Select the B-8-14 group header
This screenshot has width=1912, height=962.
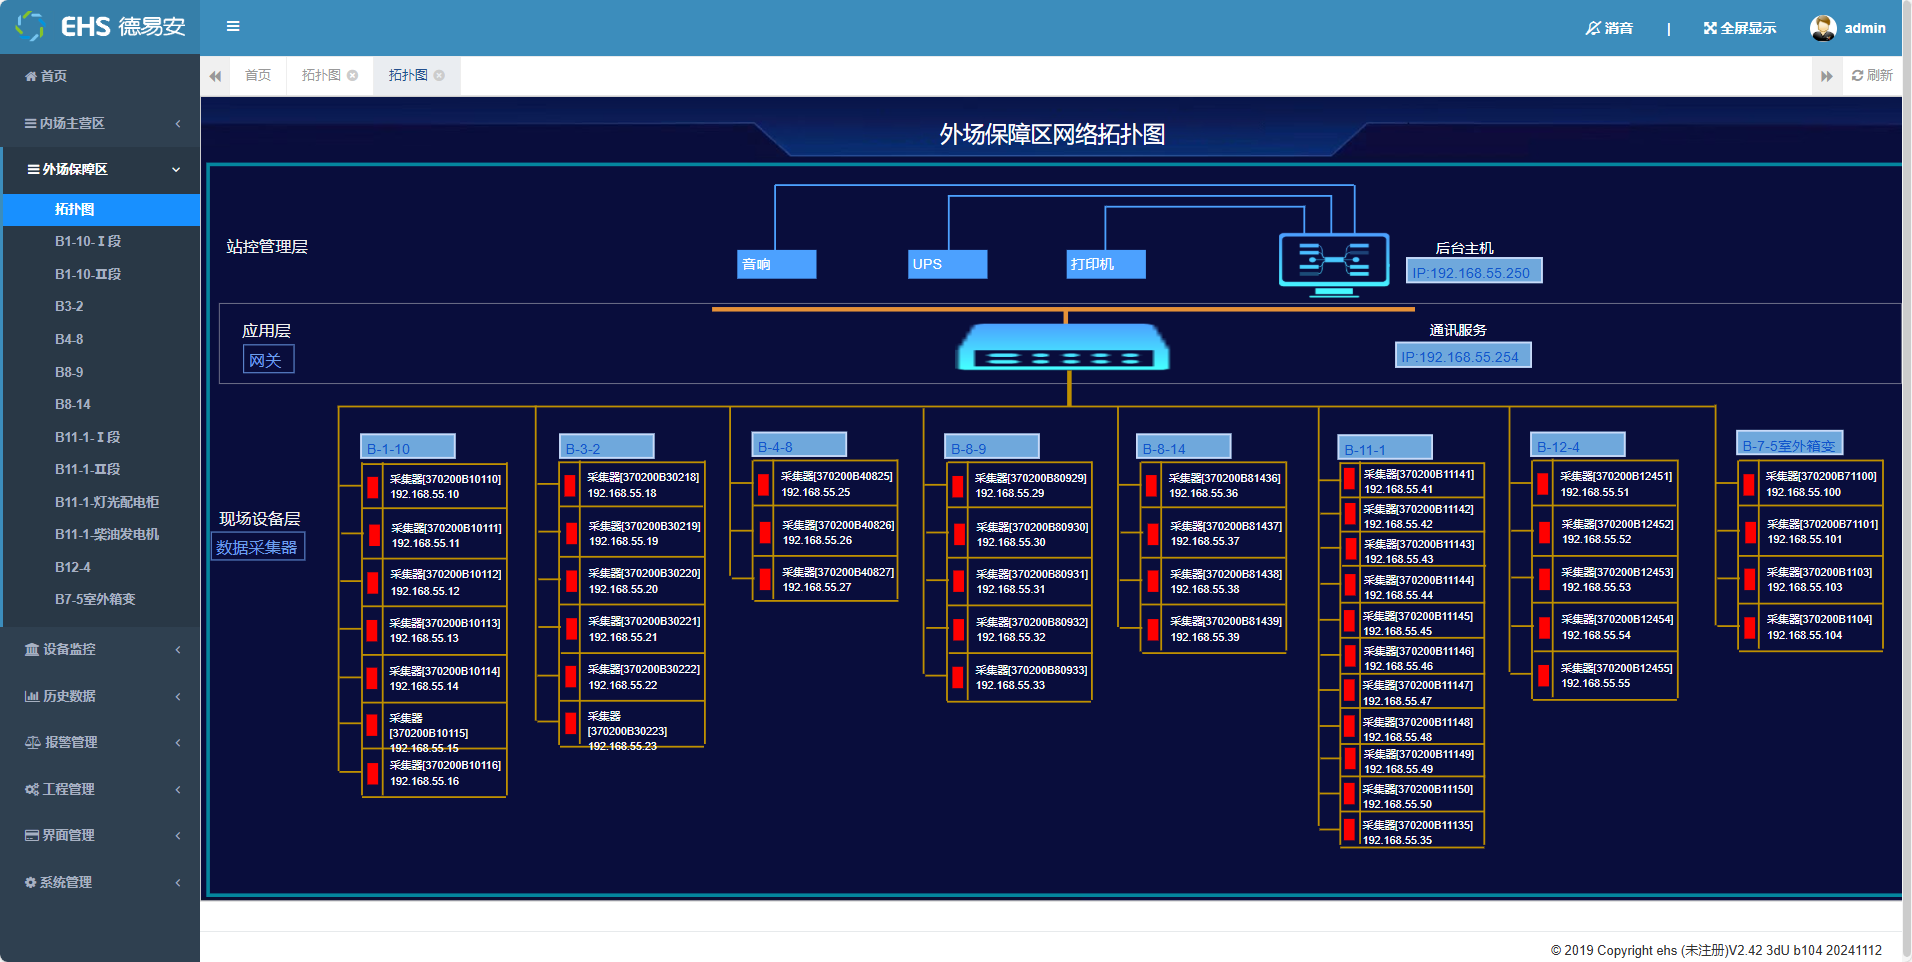coord(1184,448)
